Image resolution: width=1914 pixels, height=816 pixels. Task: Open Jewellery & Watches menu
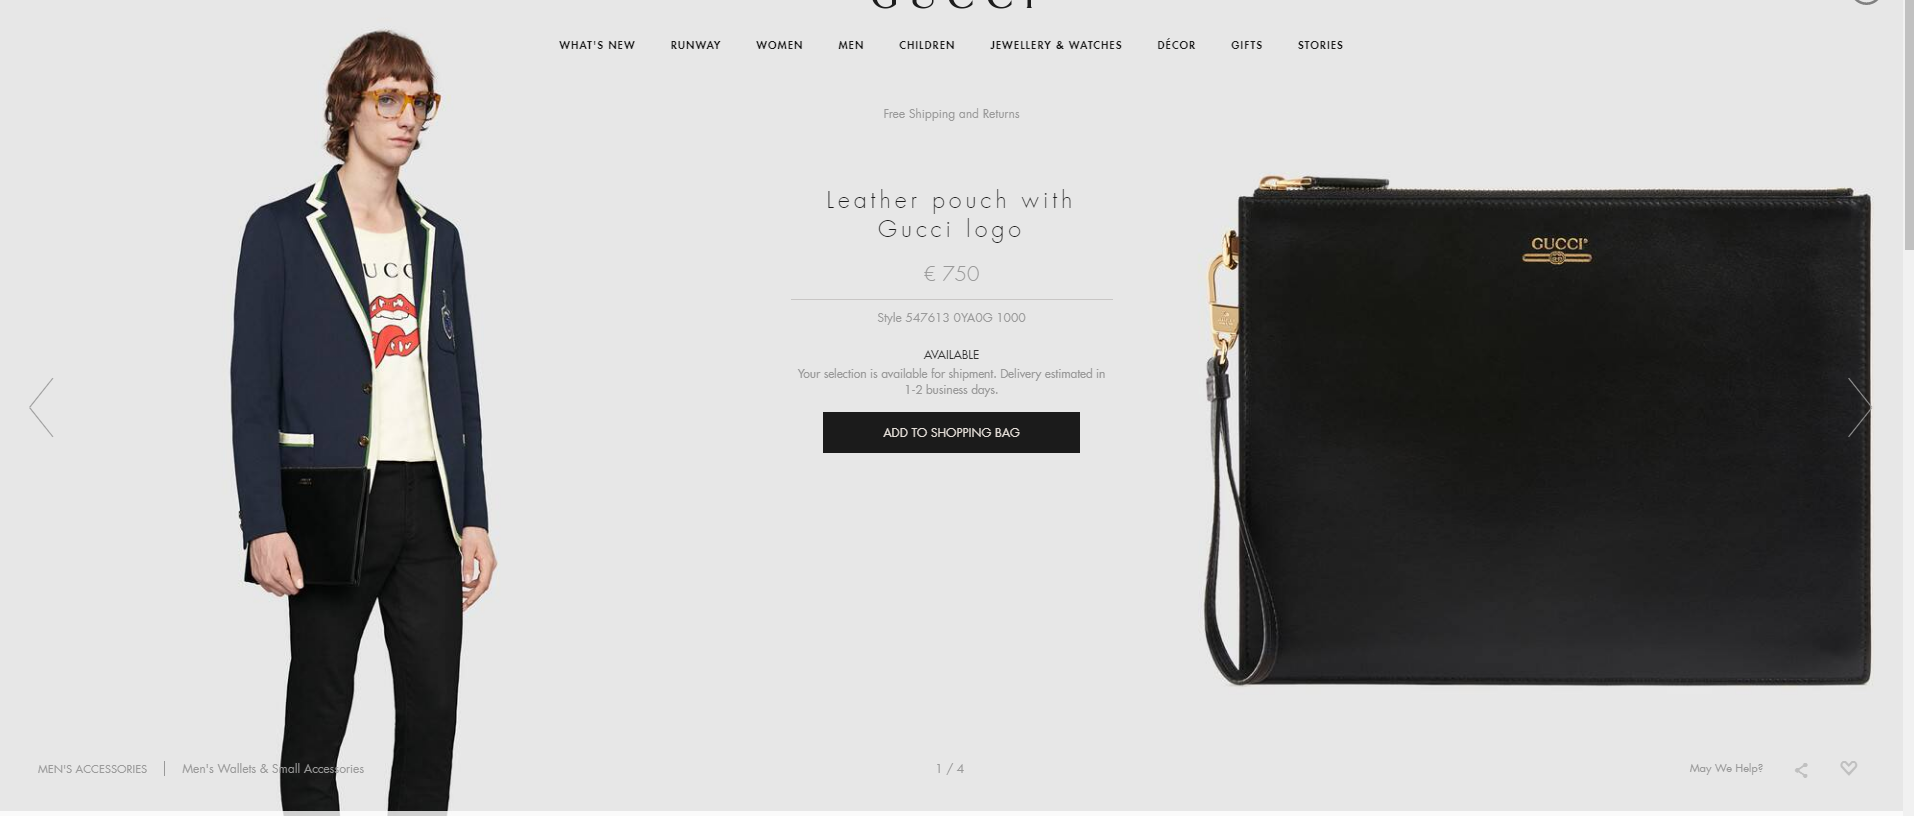click(1056, 45)
